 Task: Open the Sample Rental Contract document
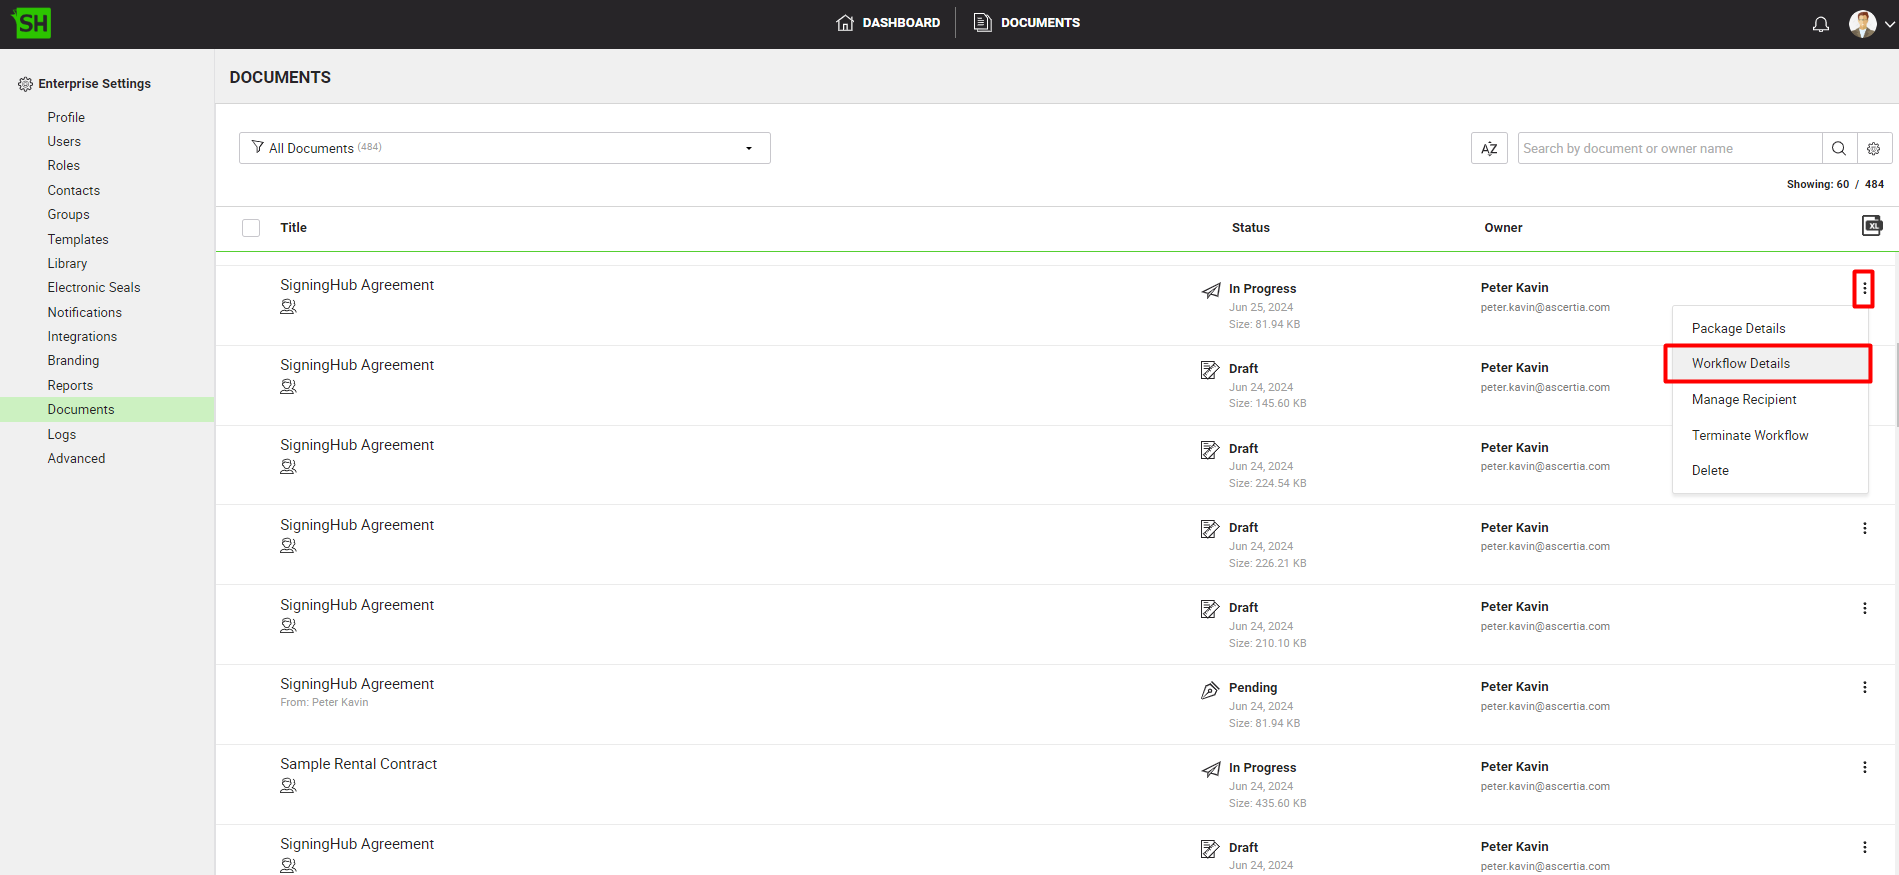[x=358, y=764]
